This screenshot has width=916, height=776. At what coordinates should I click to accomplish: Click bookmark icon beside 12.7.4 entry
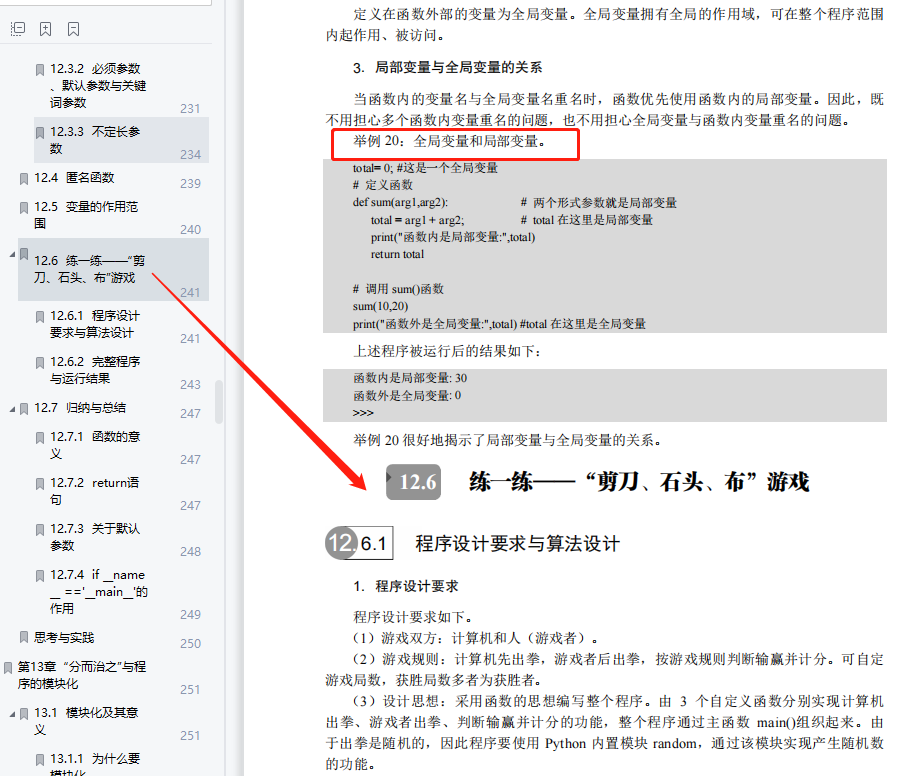[x=40, y=576]
